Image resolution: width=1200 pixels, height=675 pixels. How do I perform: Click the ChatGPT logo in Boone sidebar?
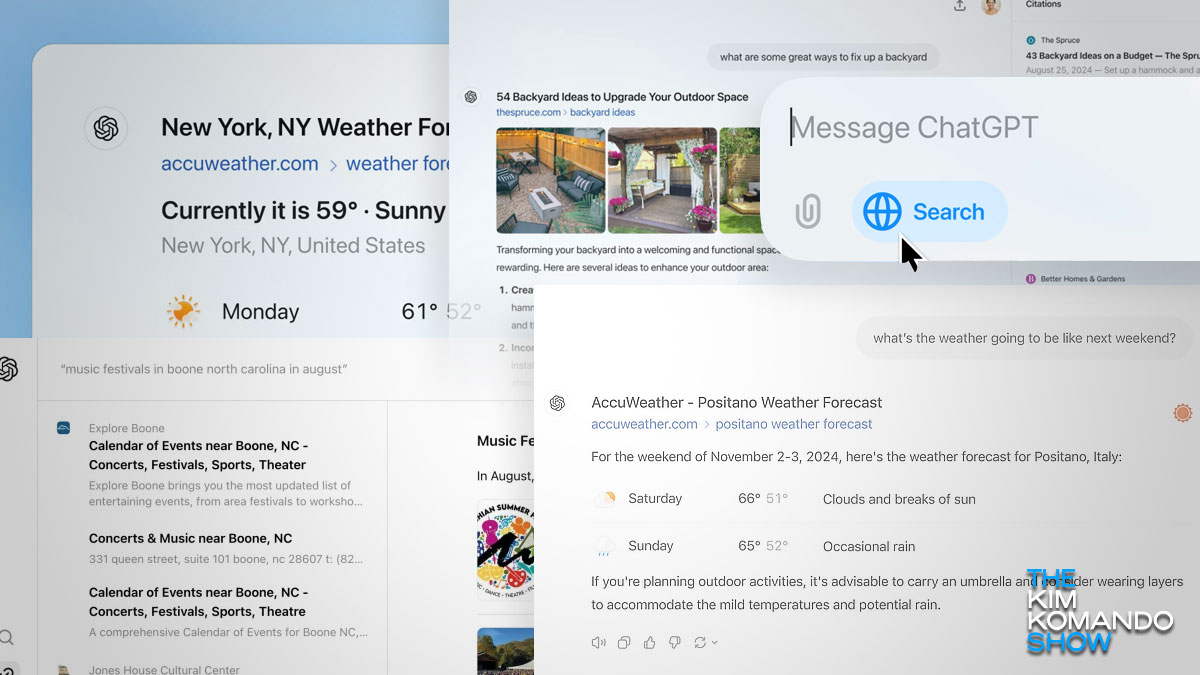pyautogui.click(x=8, y=369)
